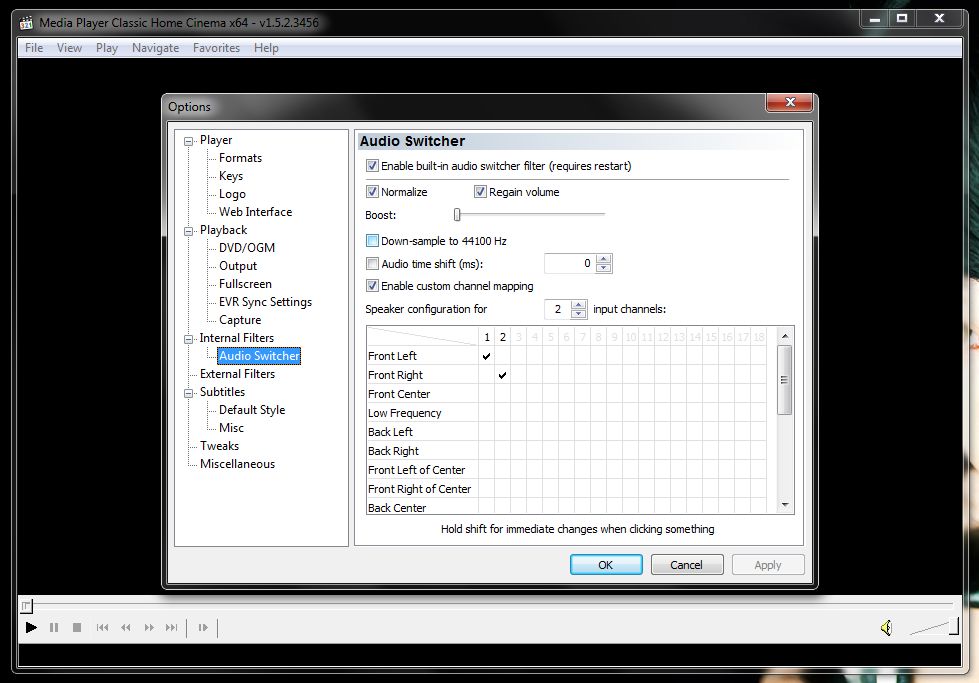Toggle the Regain volume checkbox
The width and height of the screenshot is (979, 683).
(x=480, y=192)
